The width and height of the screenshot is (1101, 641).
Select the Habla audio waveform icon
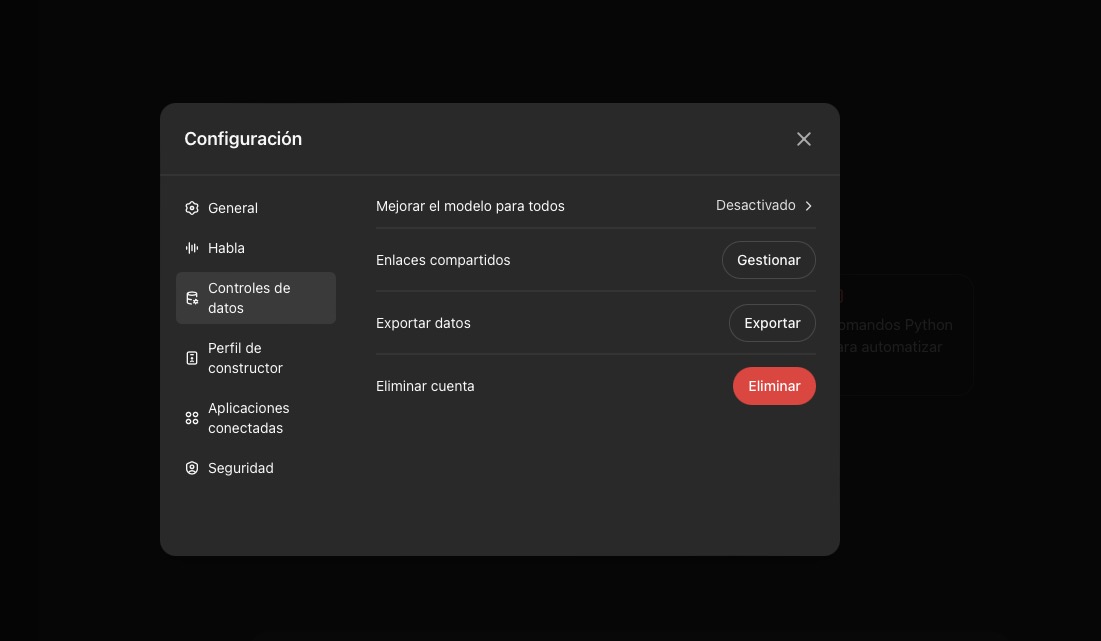point(192,248)
